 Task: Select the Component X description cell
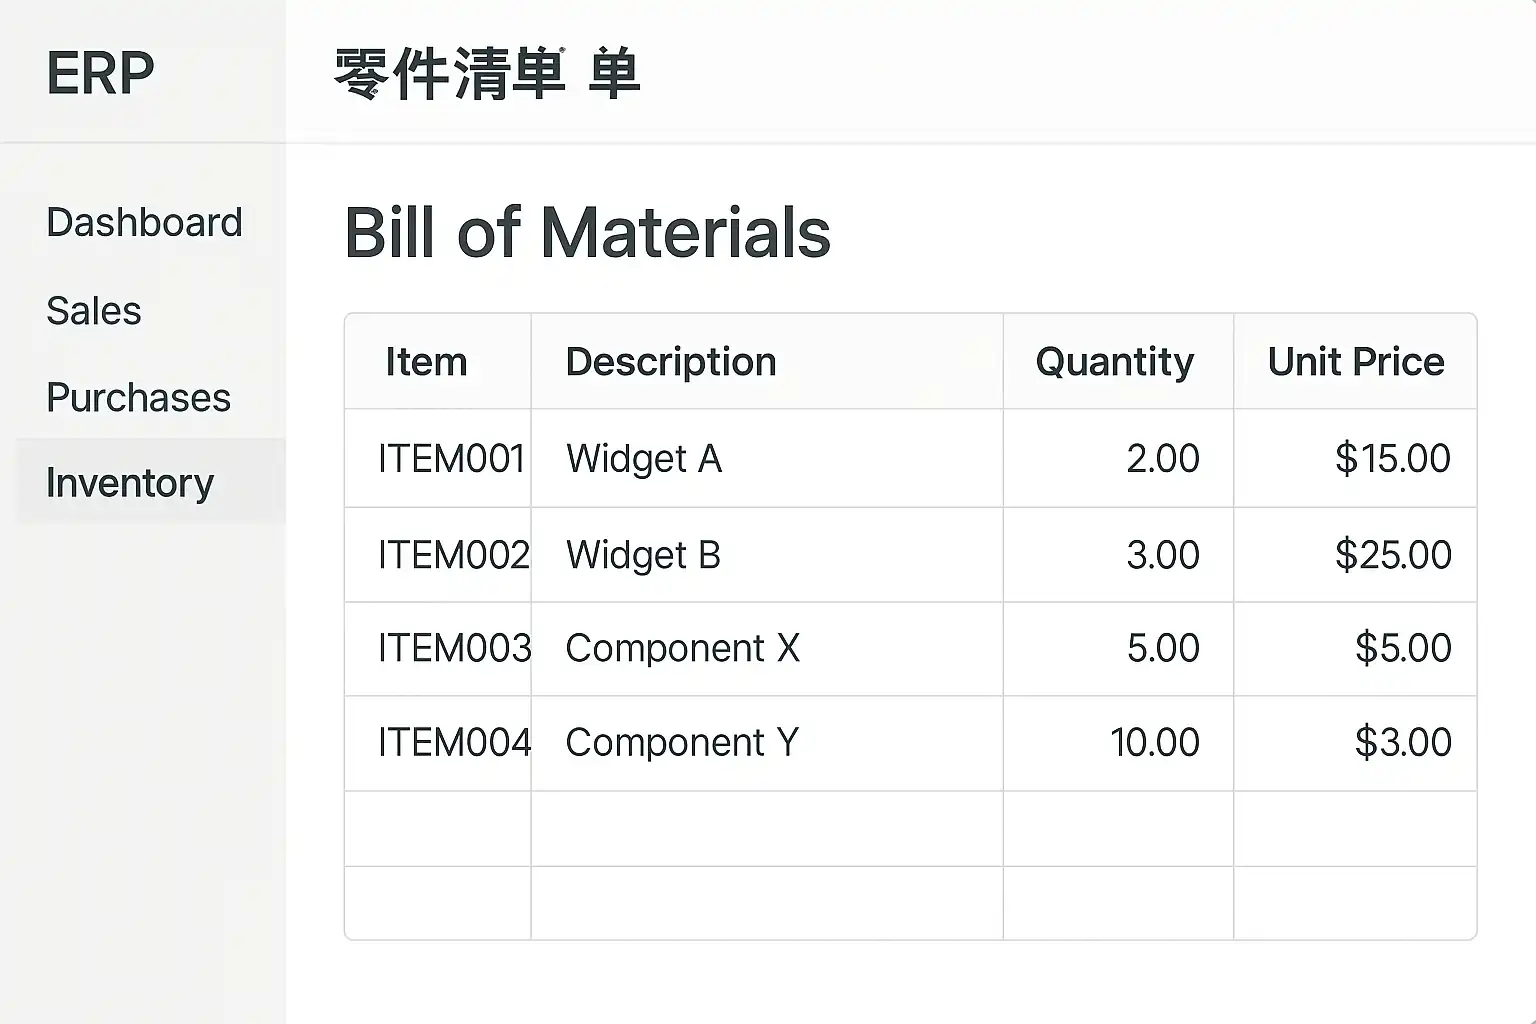[x=682, y=649]
